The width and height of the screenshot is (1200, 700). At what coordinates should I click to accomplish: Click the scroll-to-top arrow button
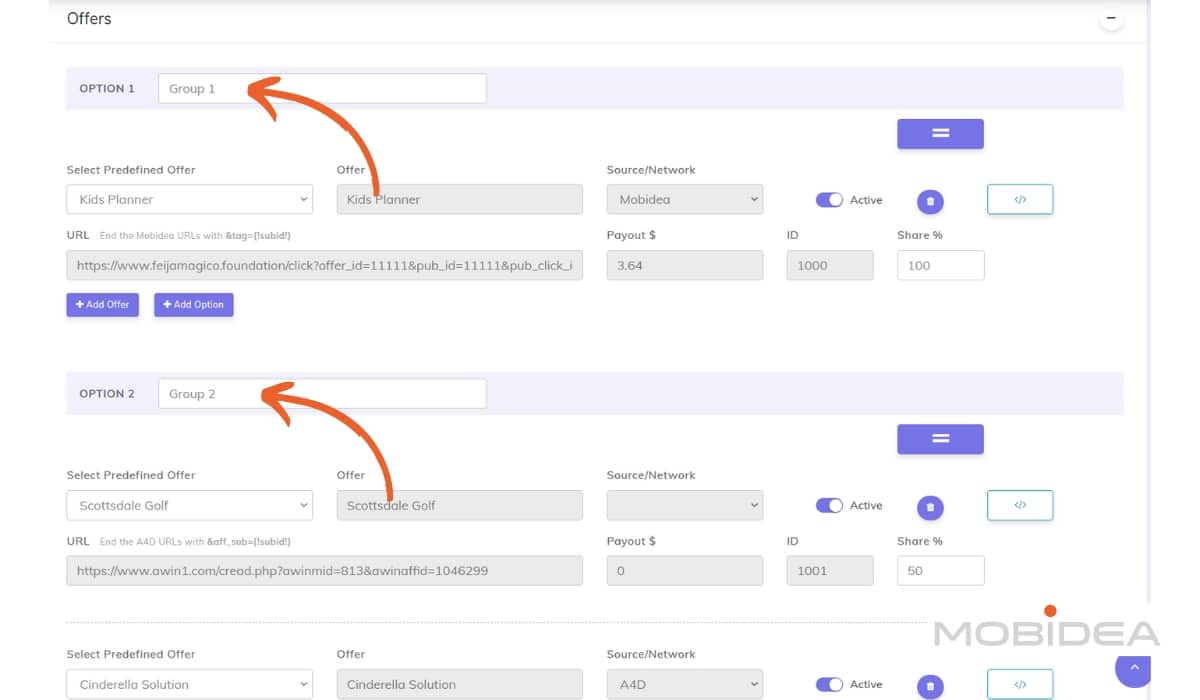[1133, 669]
